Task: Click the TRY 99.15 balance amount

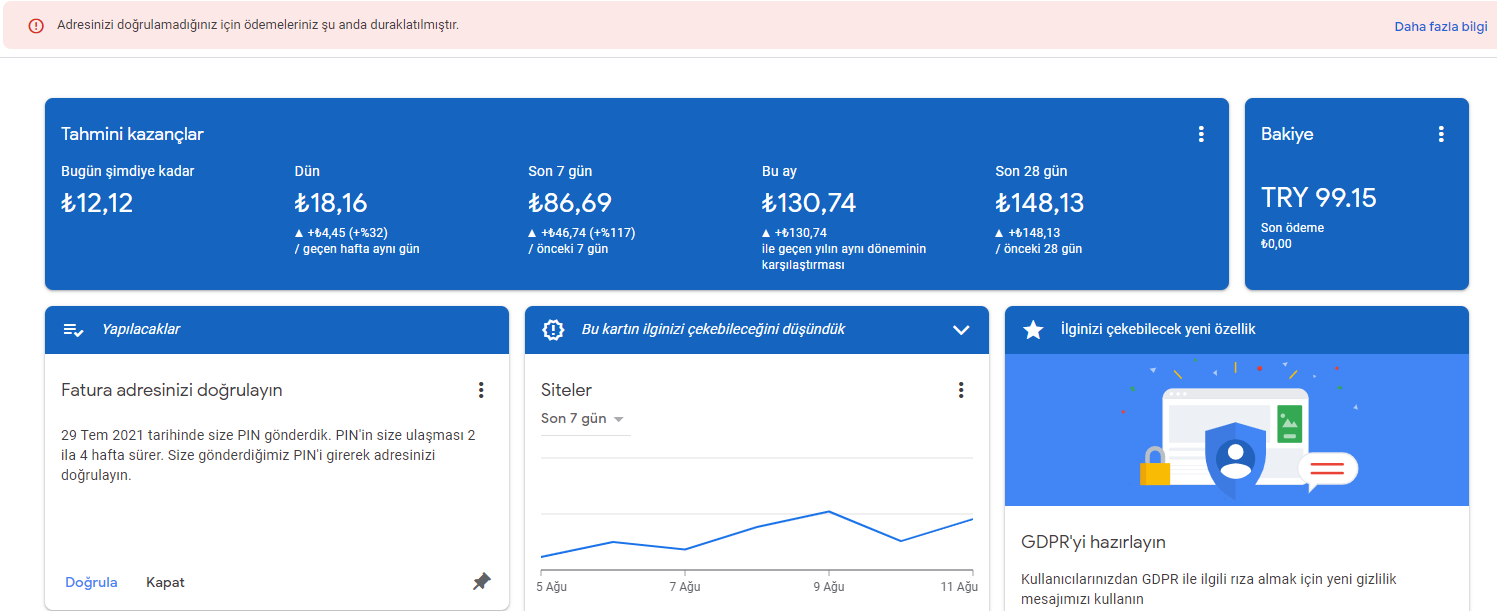Action: [1319, 198]
